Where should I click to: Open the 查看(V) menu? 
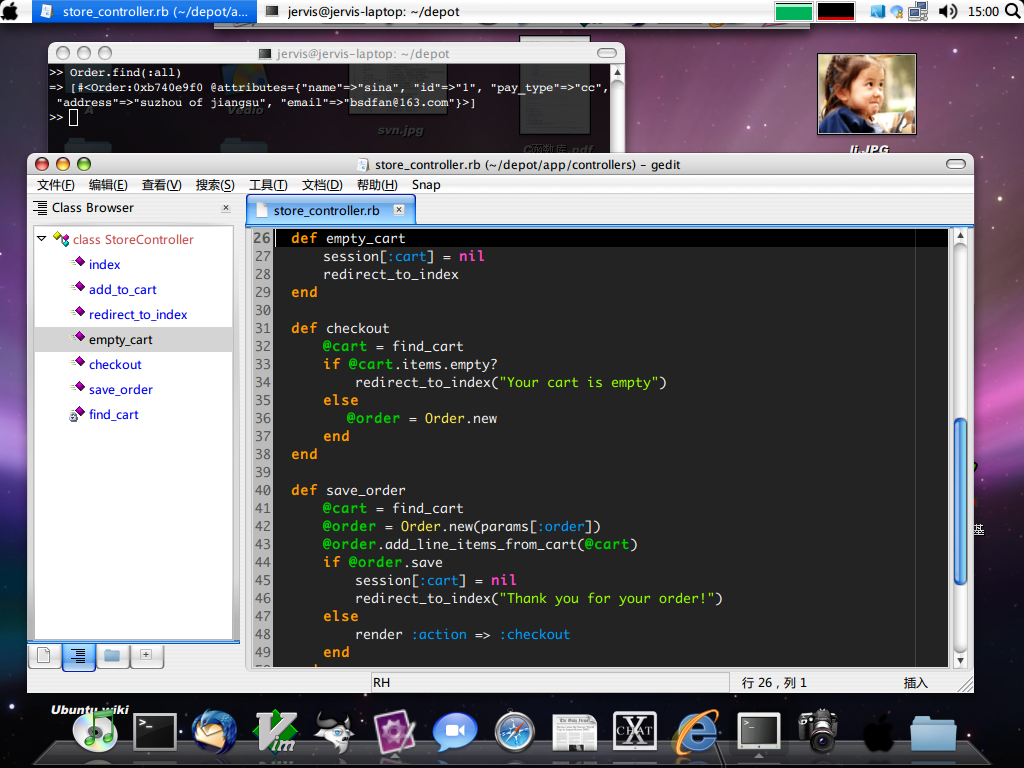coord(161,185)
